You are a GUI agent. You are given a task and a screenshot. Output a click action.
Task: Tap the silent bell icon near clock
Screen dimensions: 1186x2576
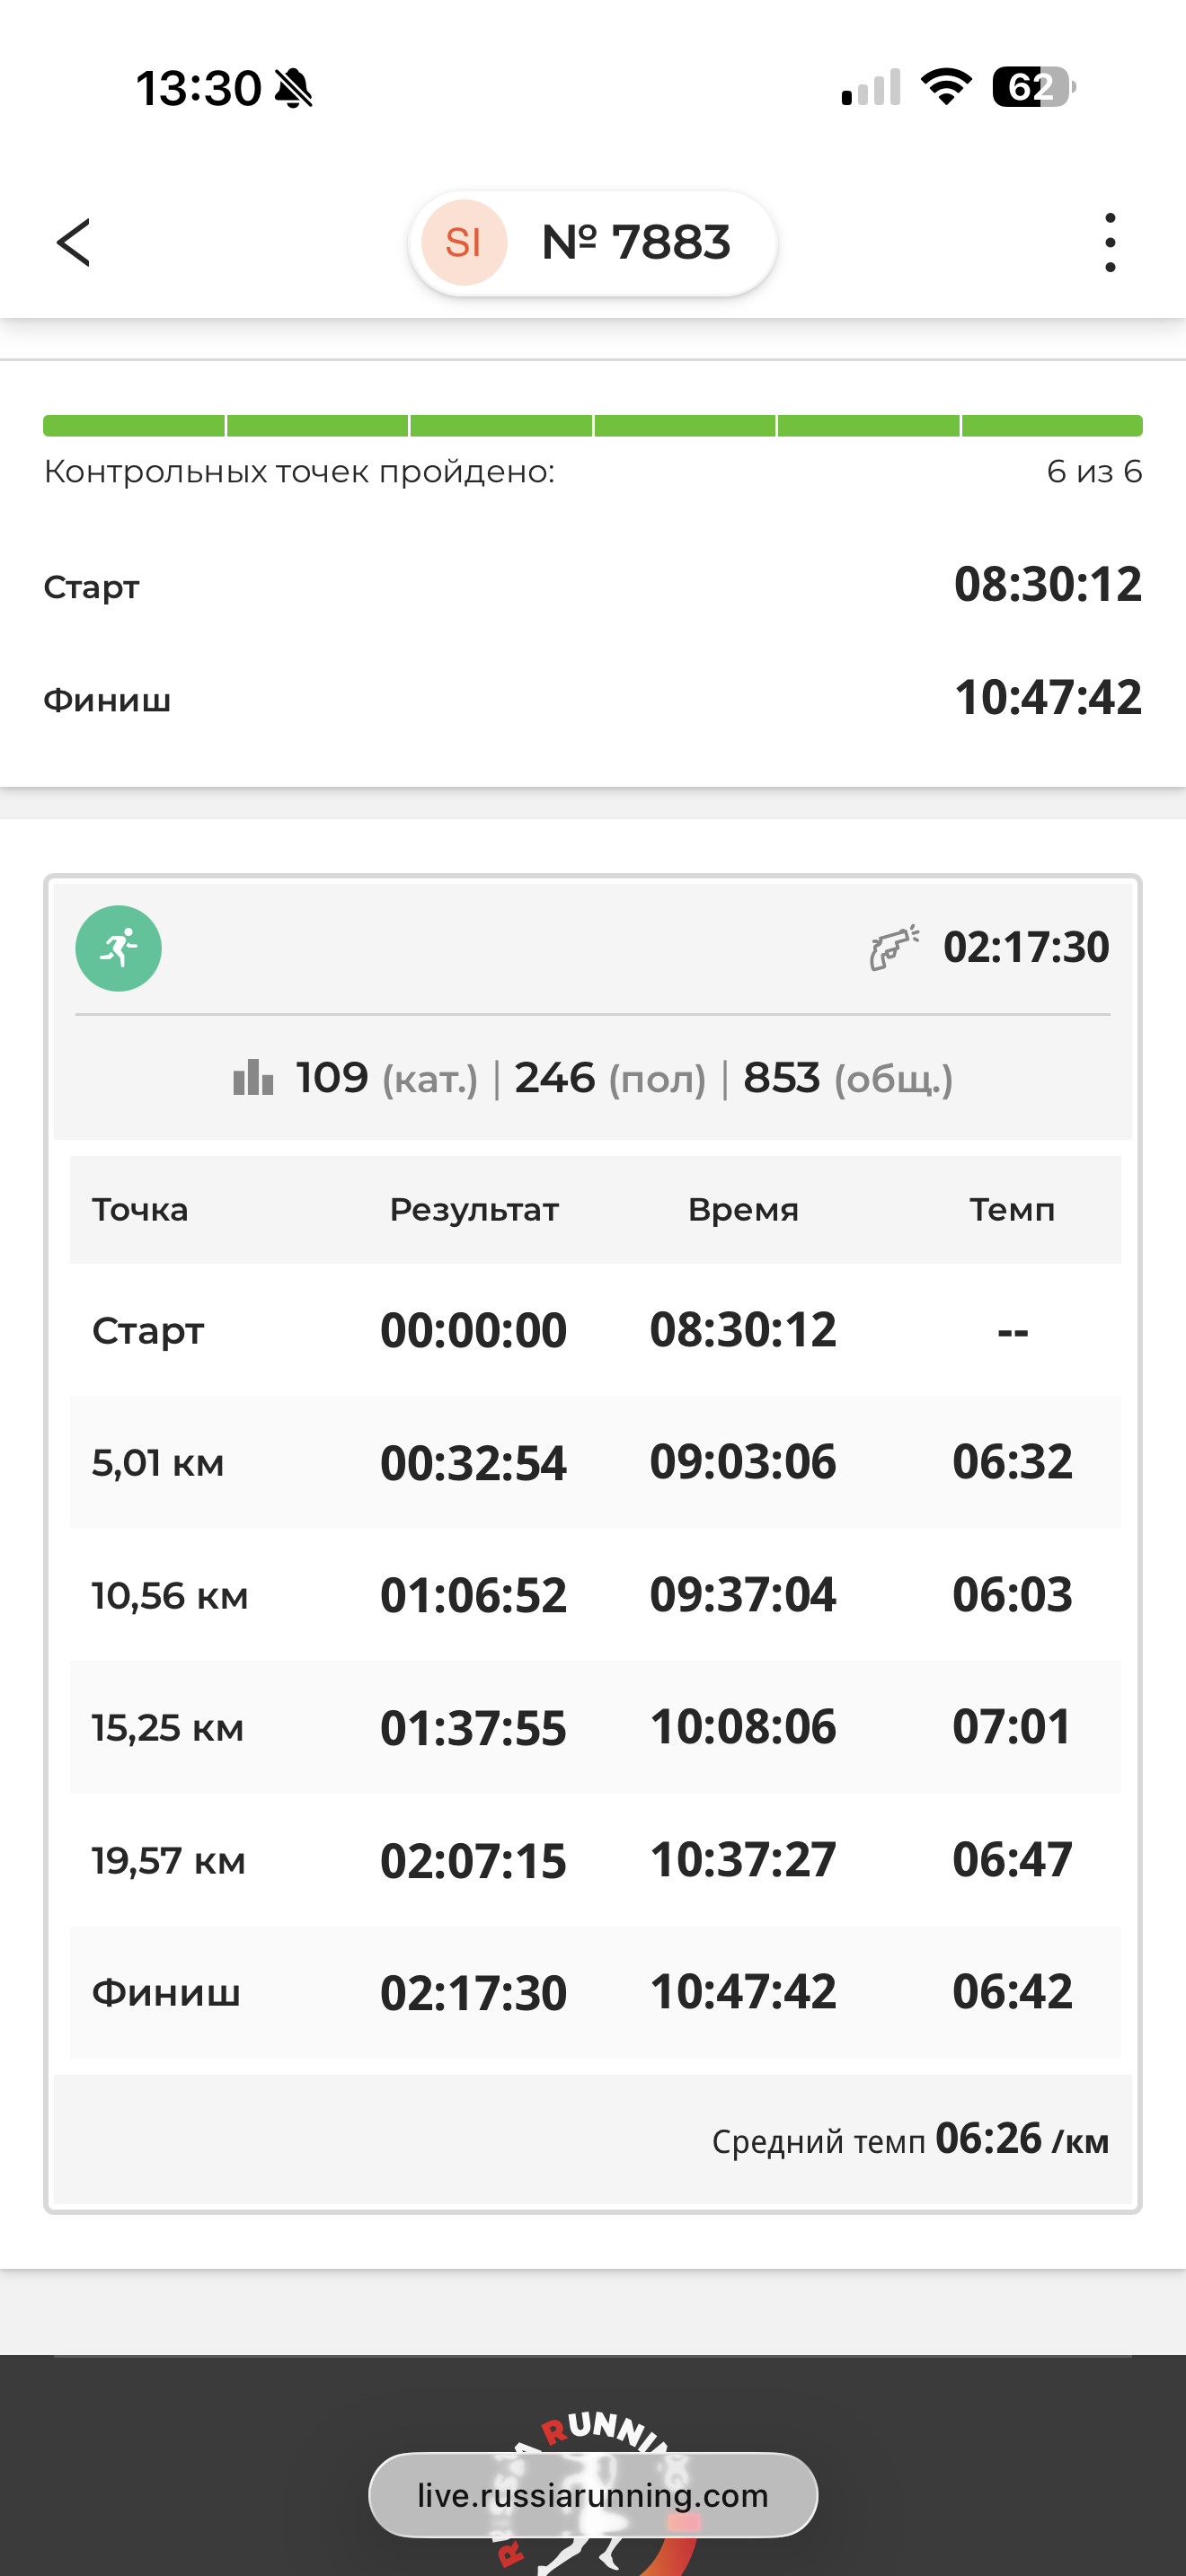[x=293, y=88]
